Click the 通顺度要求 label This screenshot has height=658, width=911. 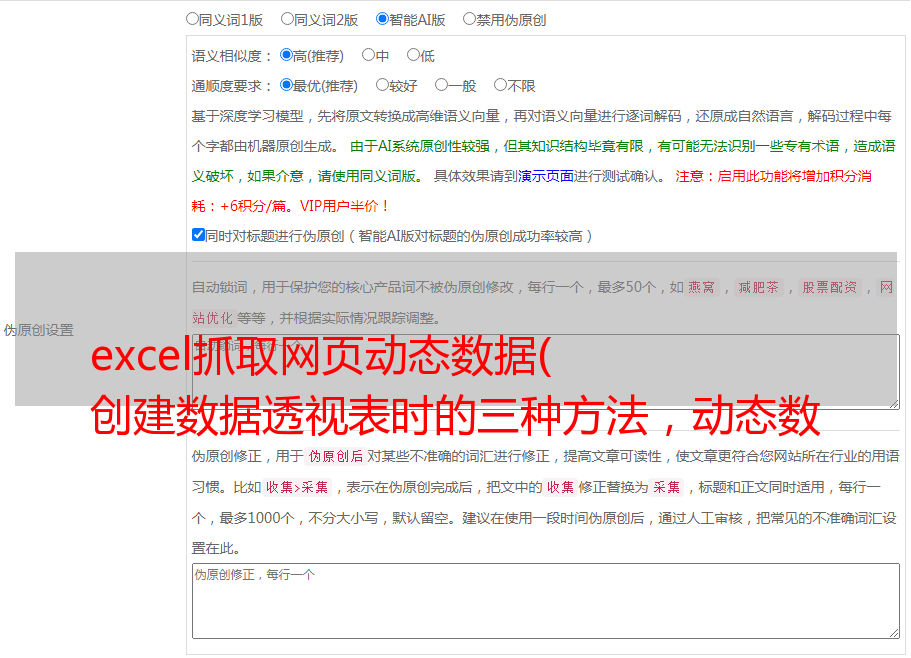point(232,86)
